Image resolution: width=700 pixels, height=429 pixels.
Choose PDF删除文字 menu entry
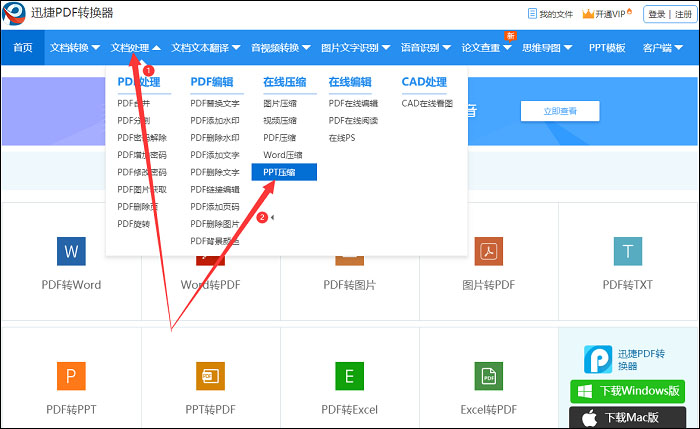(x=215, y=172)
